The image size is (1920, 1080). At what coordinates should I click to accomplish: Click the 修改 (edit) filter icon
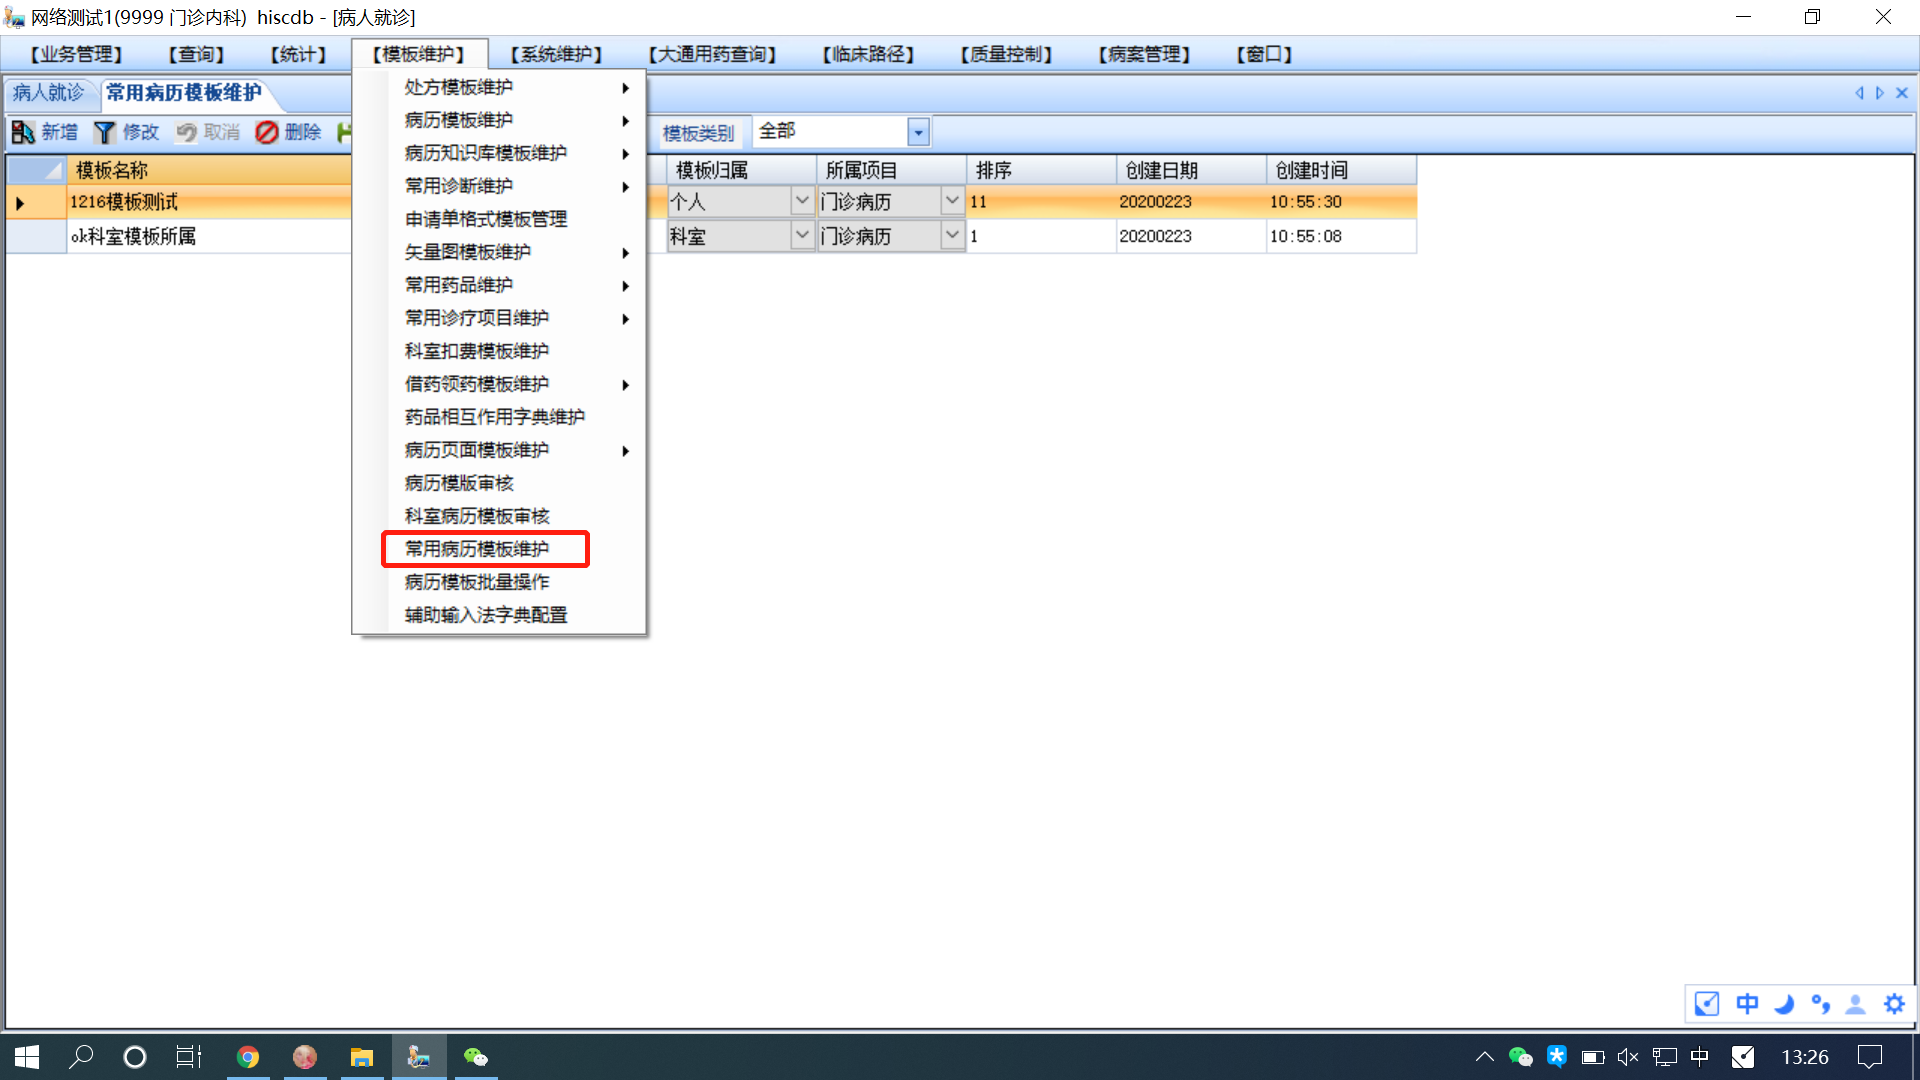coord(105,132)
